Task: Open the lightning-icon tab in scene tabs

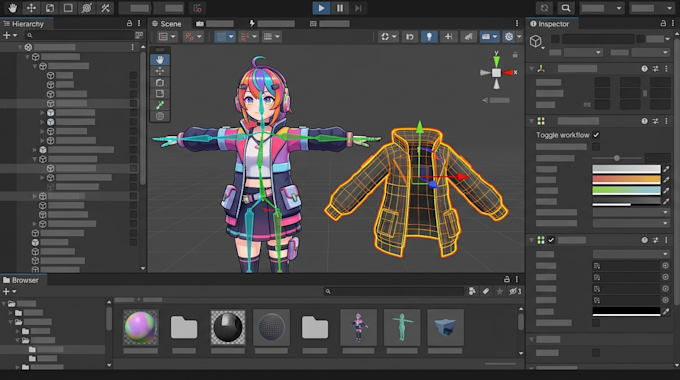Action: point(273,24)
